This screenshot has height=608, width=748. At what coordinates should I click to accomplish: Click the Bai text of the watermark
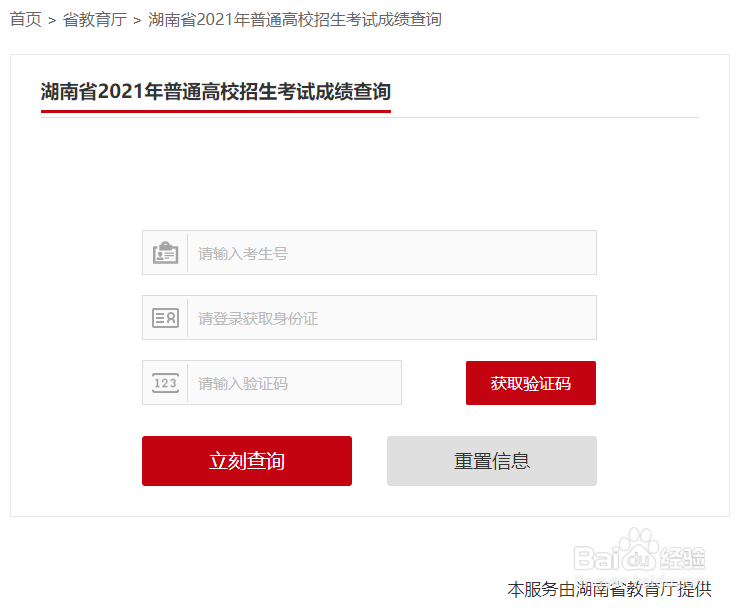coord(598,559)
